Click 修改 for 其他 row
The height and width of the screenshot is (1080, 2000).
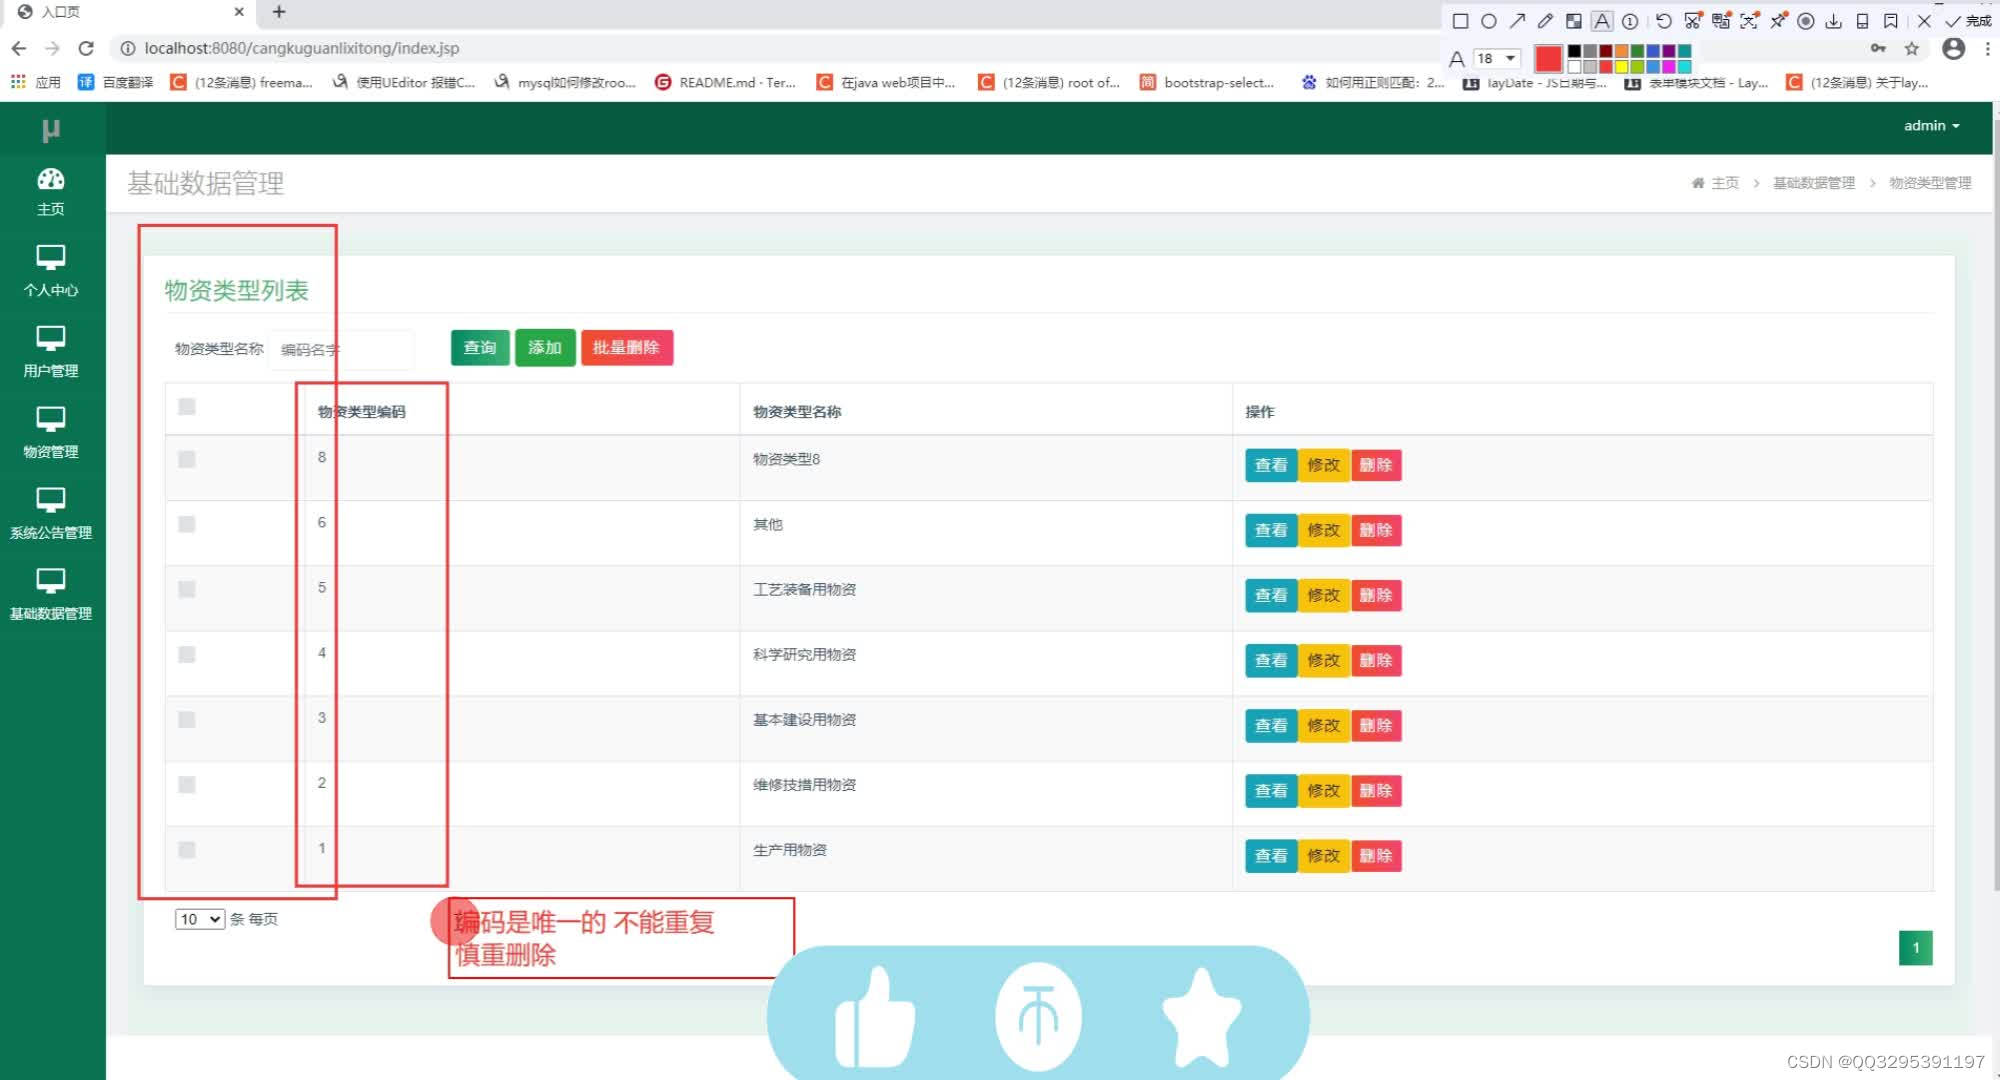[x=1324, y=530]
